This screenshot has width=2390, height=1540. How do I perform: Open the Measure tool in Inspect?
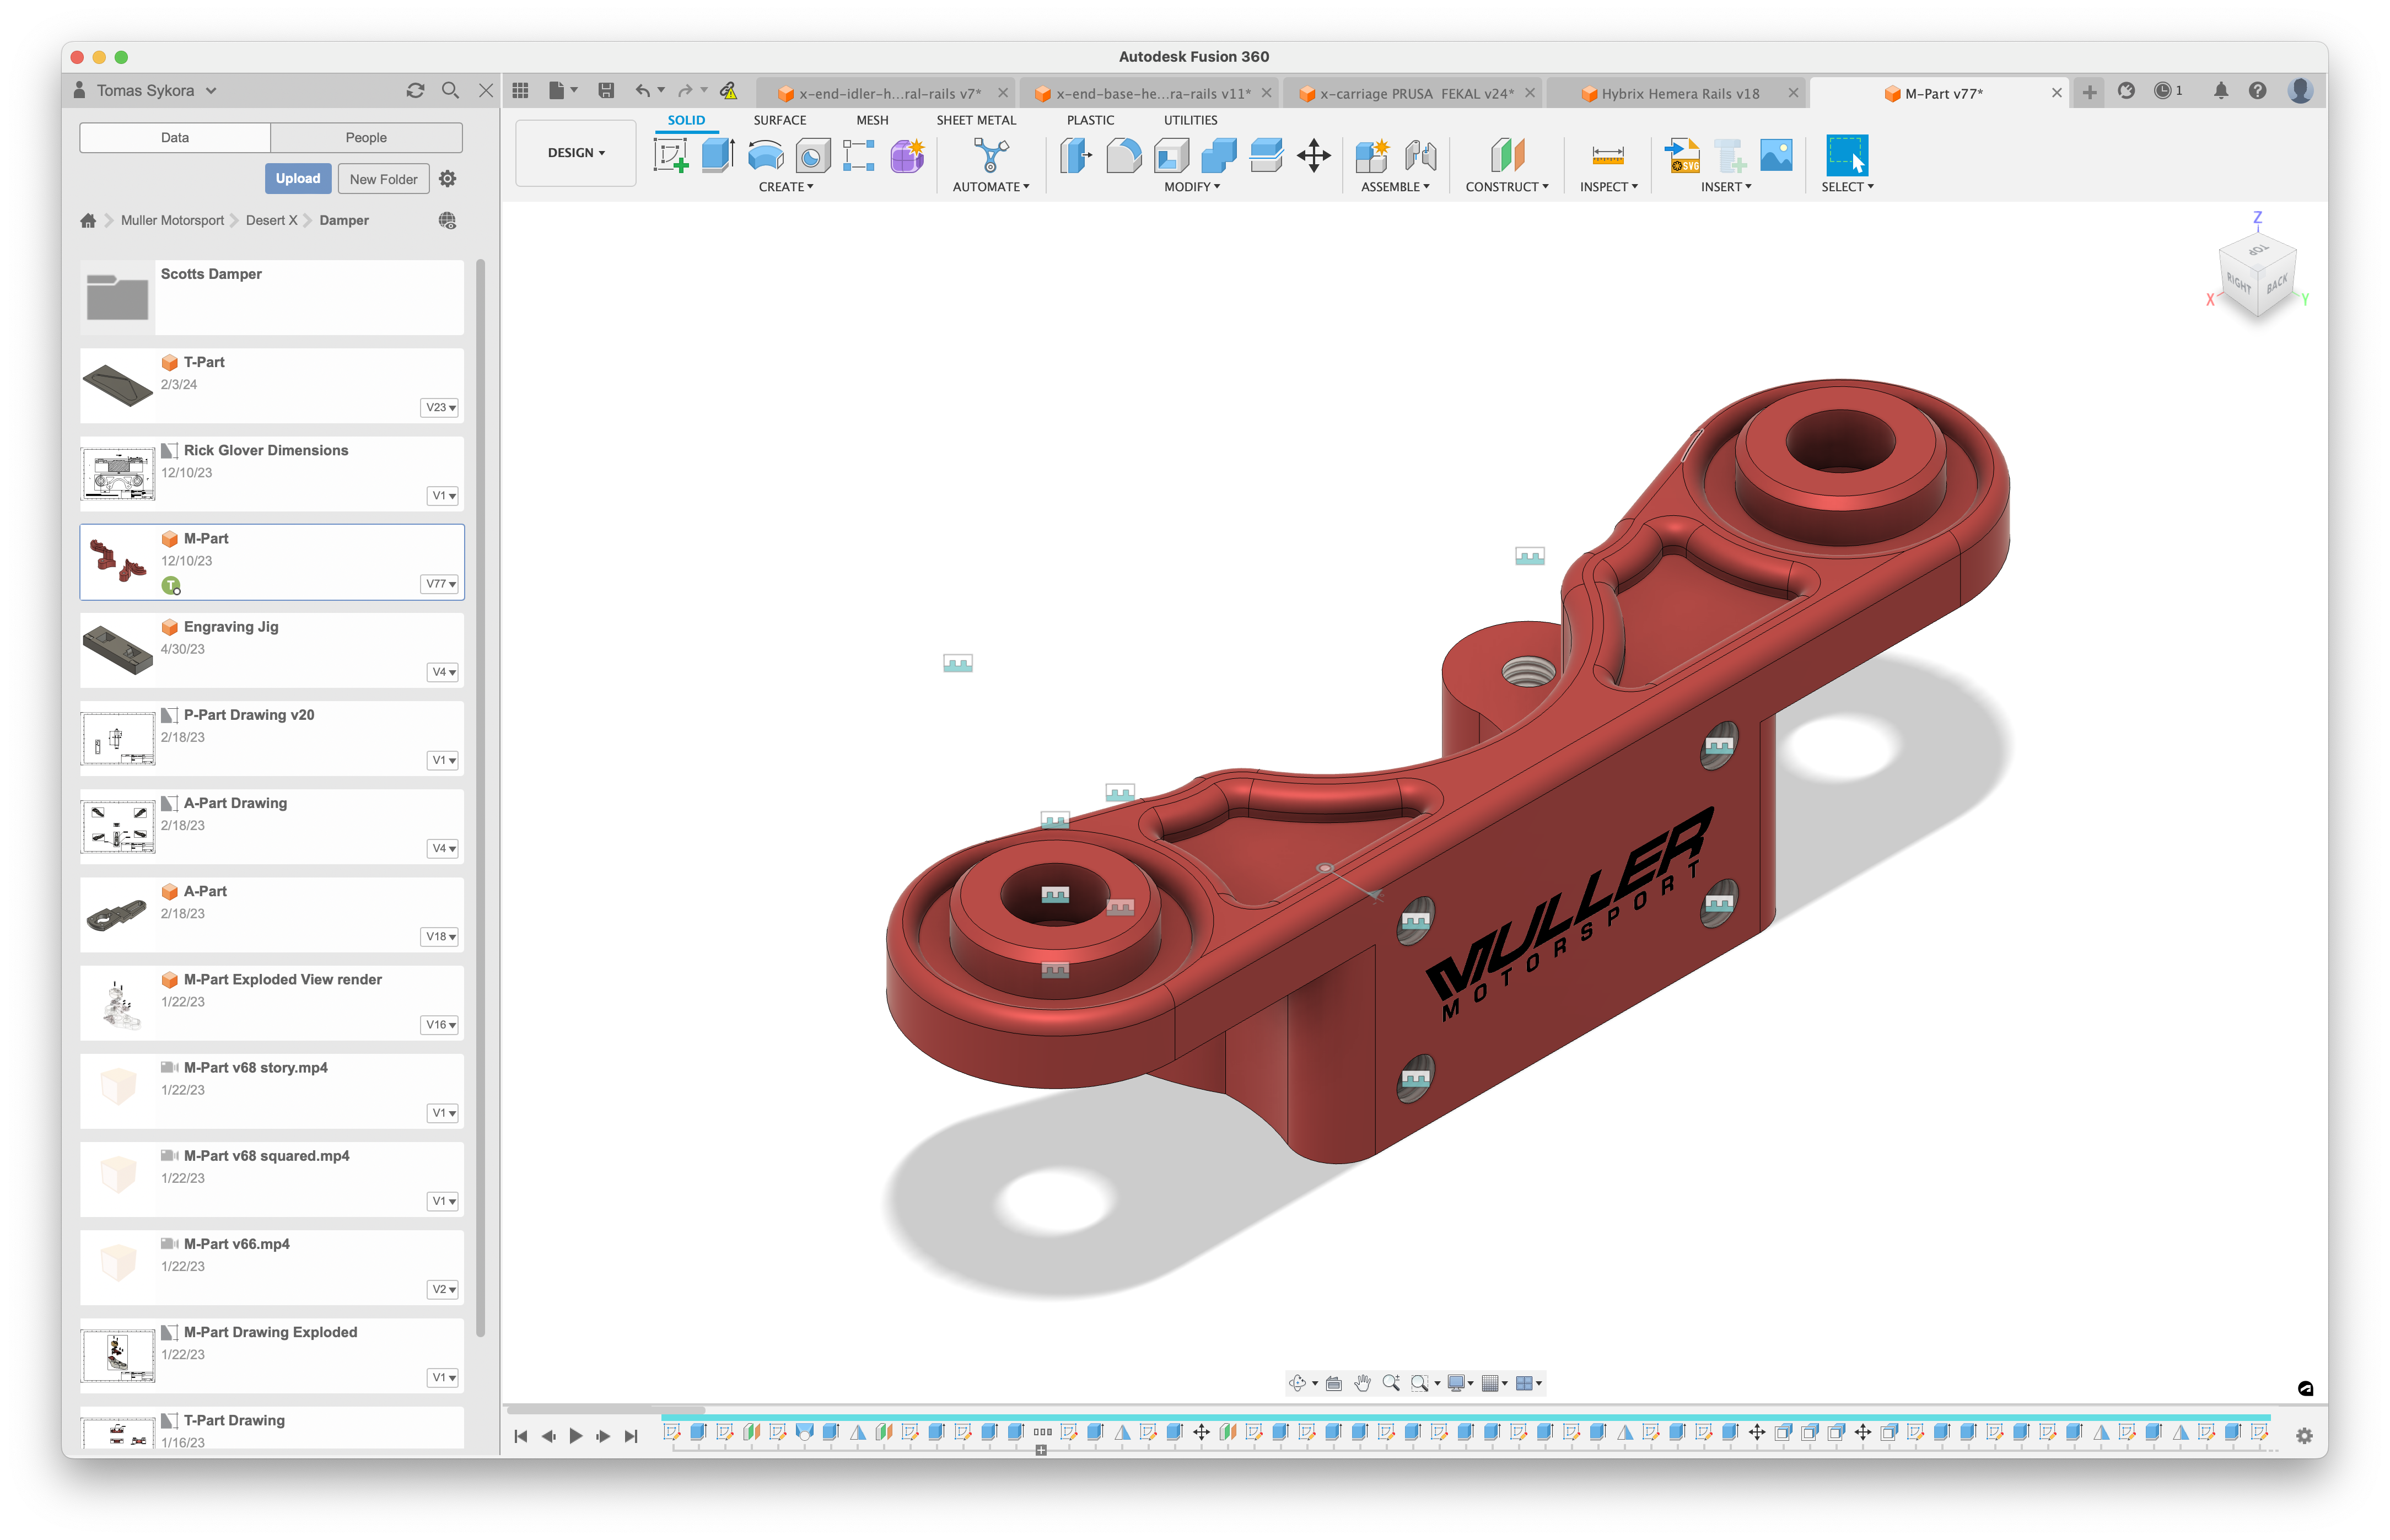pyautogui.click(x=1607, y=156)
